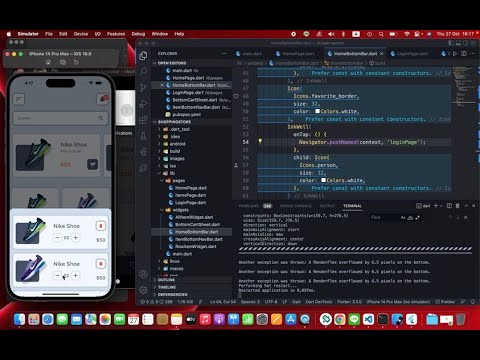This screenshot has width=480, height=360.
Task: Switch to LoginPage.dart editor tab
Action: pyautogui.click(x=412, y=53)
